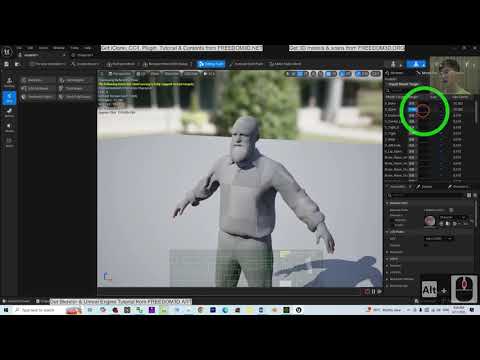This screenshot has height=360, width=480.
Task: Click the details panel search field
Action: tap(426, 195)
